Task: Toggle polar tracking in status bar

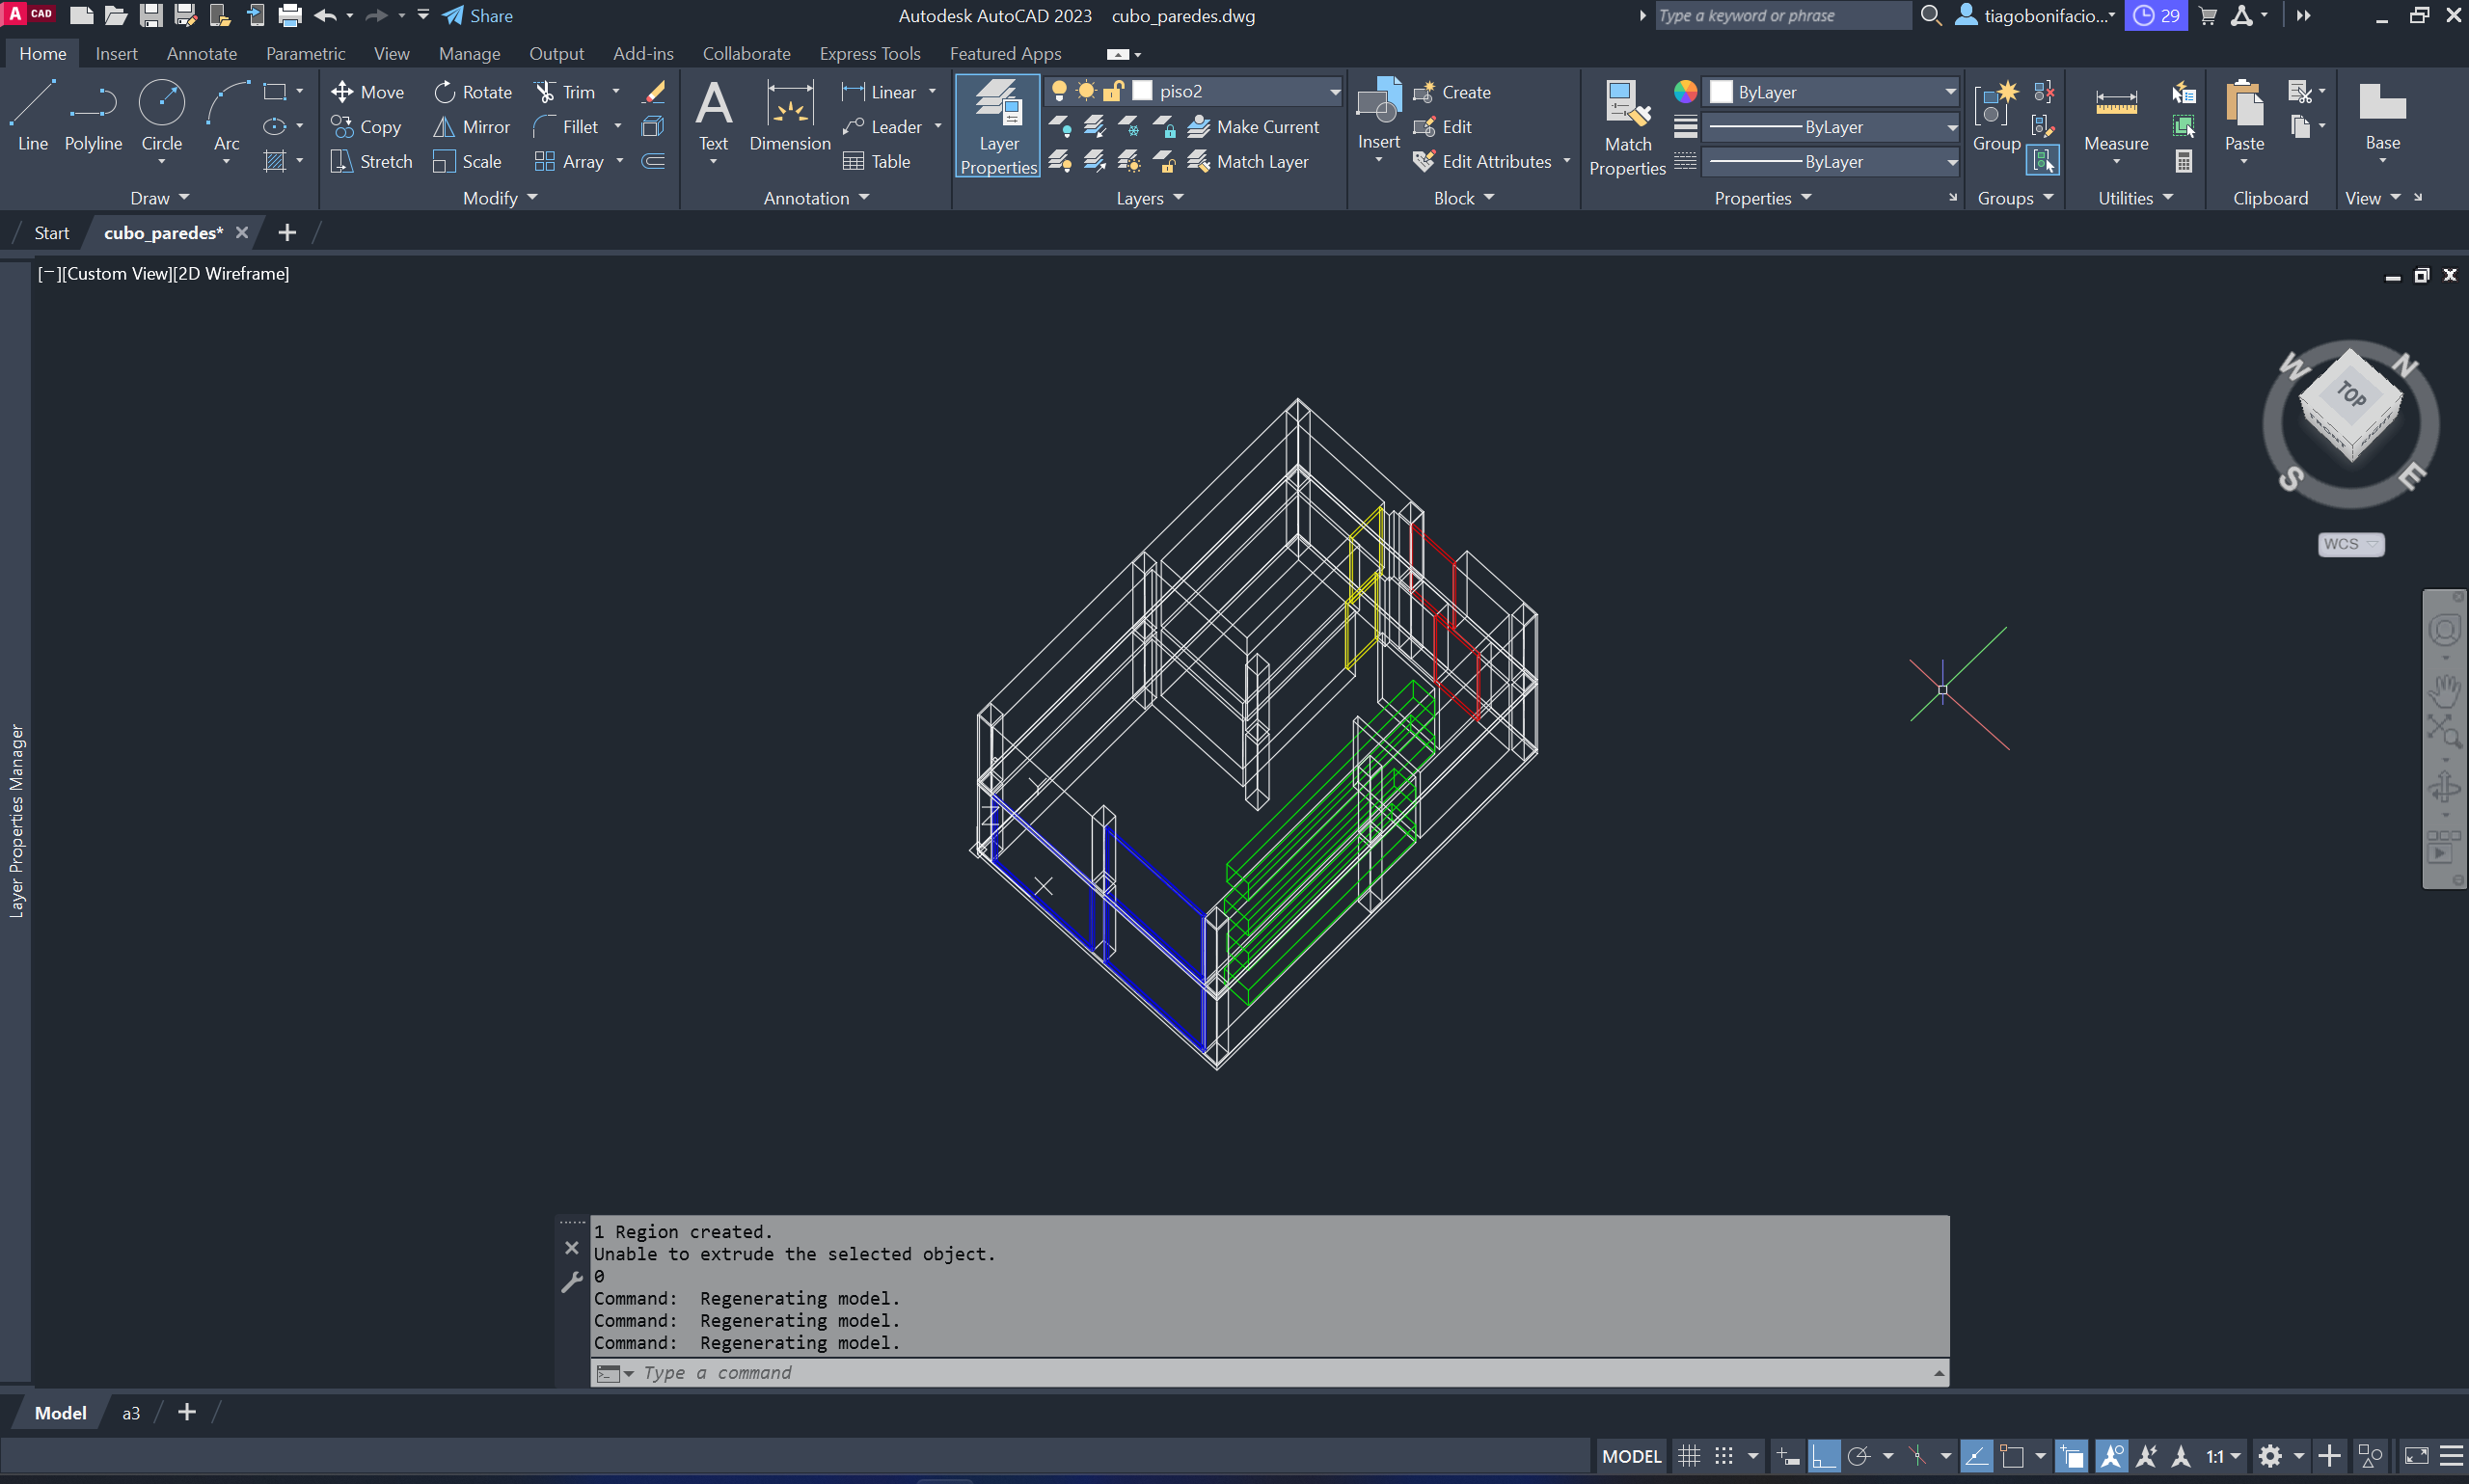Action: 1858,1456
